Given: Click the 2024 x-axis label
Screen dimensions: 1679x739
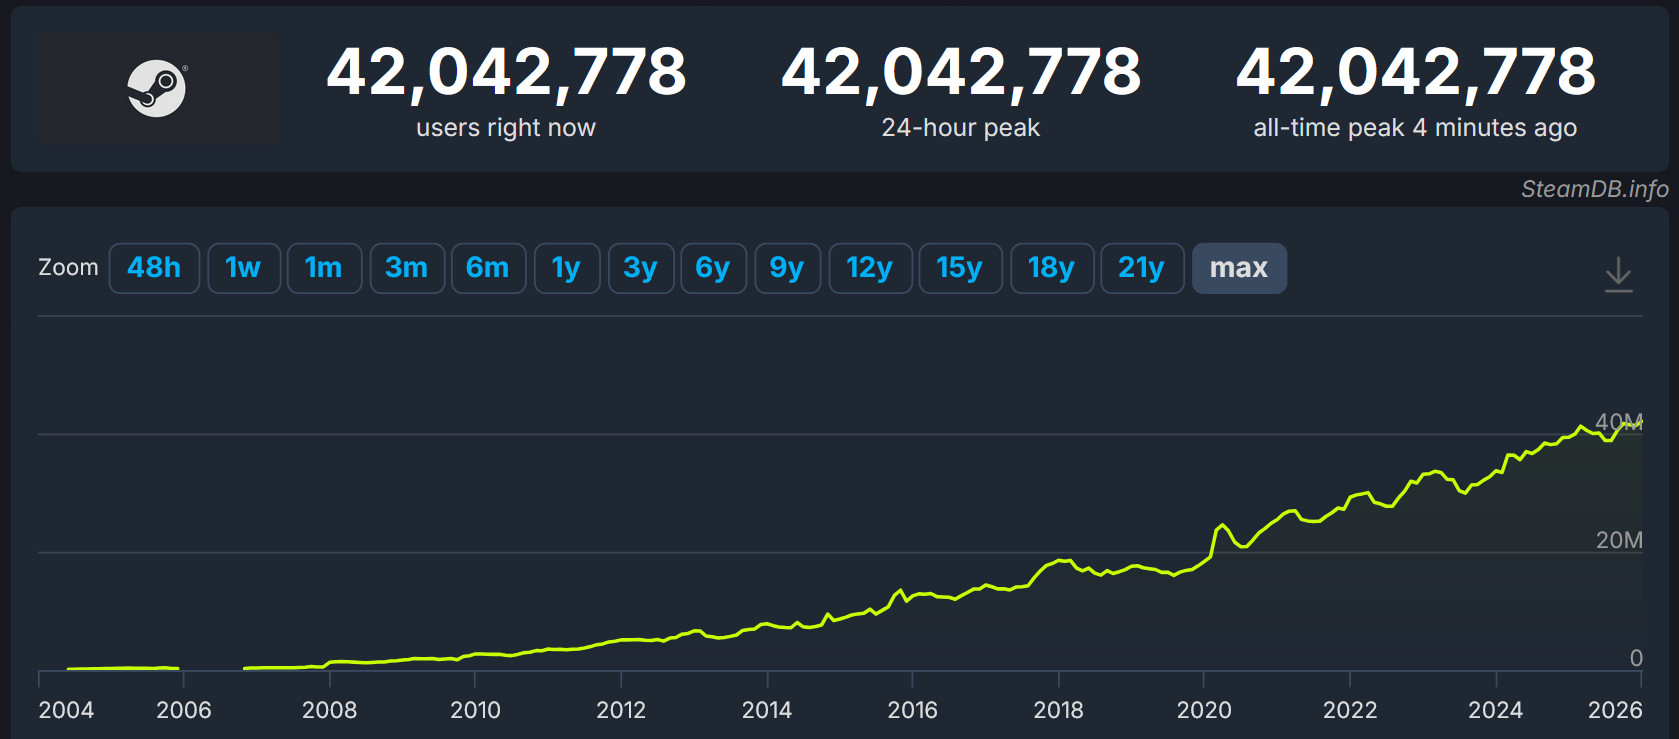Looking at the screenshot, I should click(x=1496, y=710).
